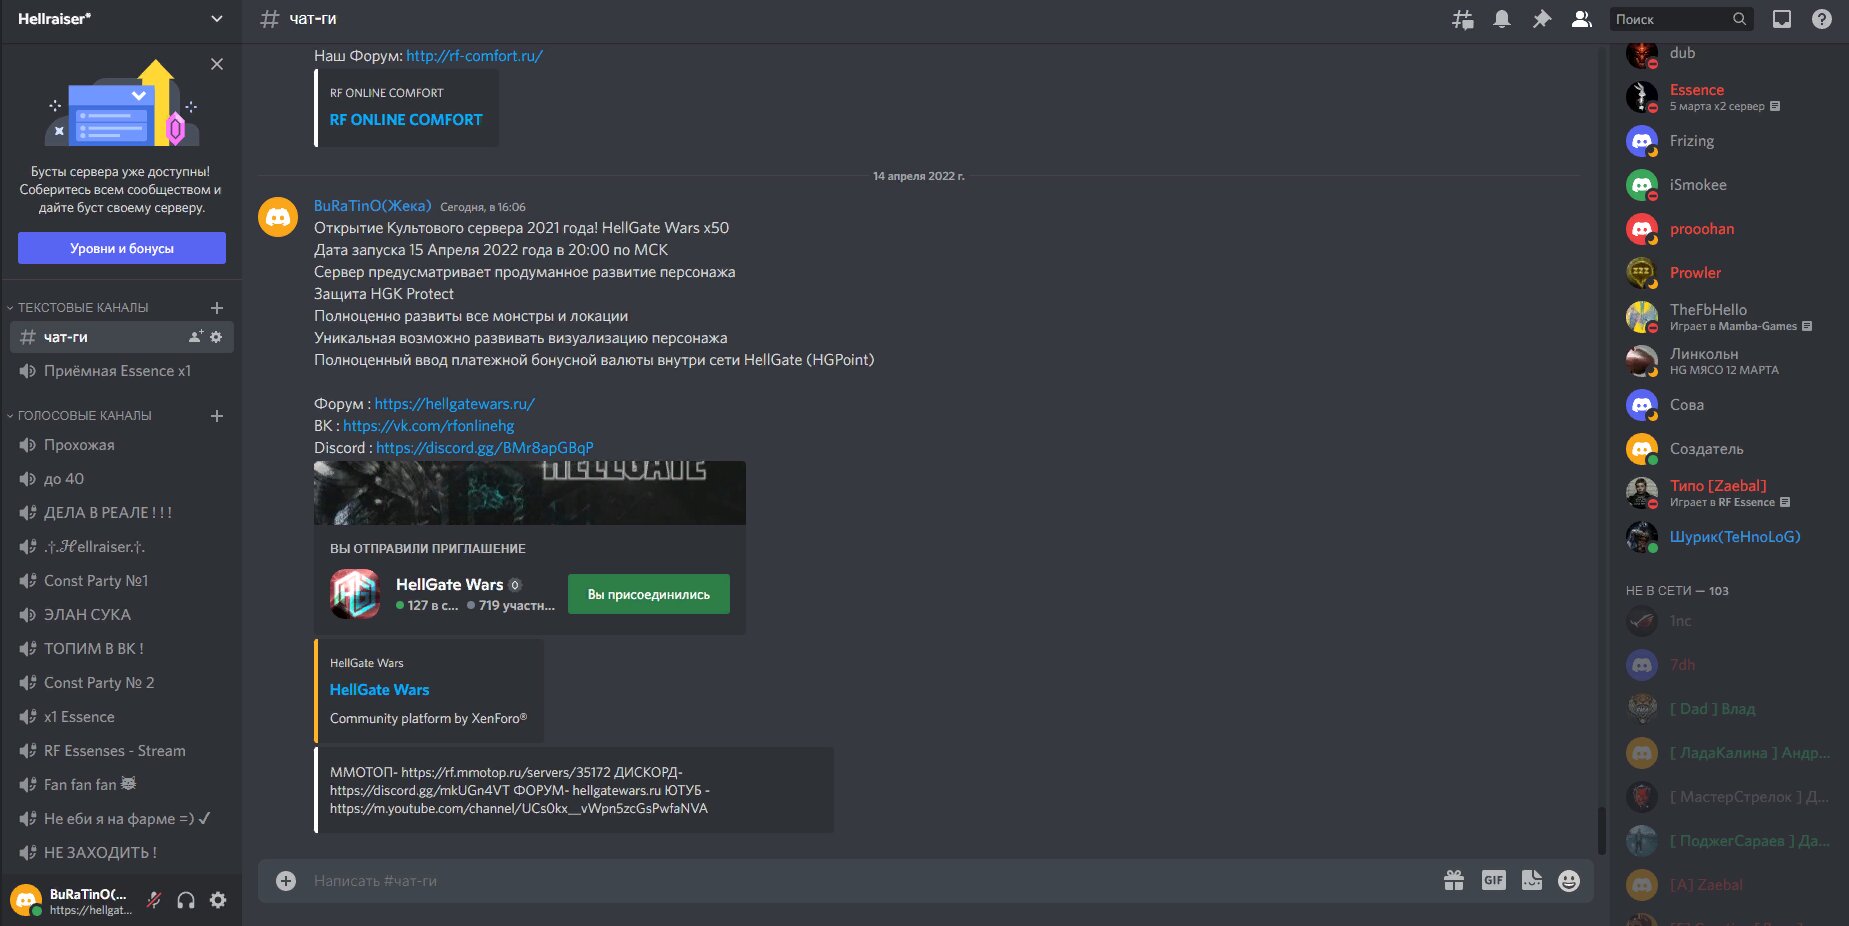Join RF Essenses - Stream voice channel
Viewport: 1849px width, 926px height.
[x=122, y=751]
